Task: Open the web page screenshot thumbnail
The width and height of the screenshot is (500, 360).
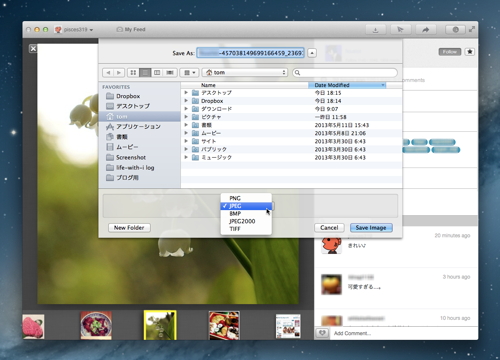Action: [x=288, y=327]
